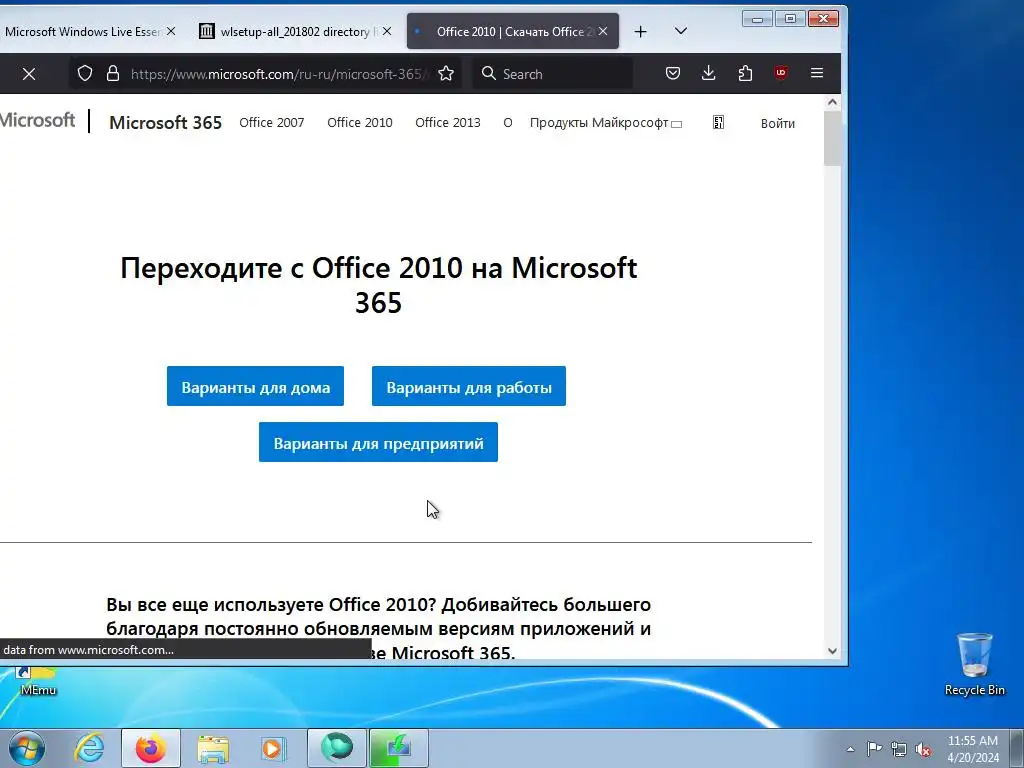Image resolution: width=1024 pixels, height=768 pixels.
Task: Show hidden tray icons arrow
Action: click(x=850, y=749)
